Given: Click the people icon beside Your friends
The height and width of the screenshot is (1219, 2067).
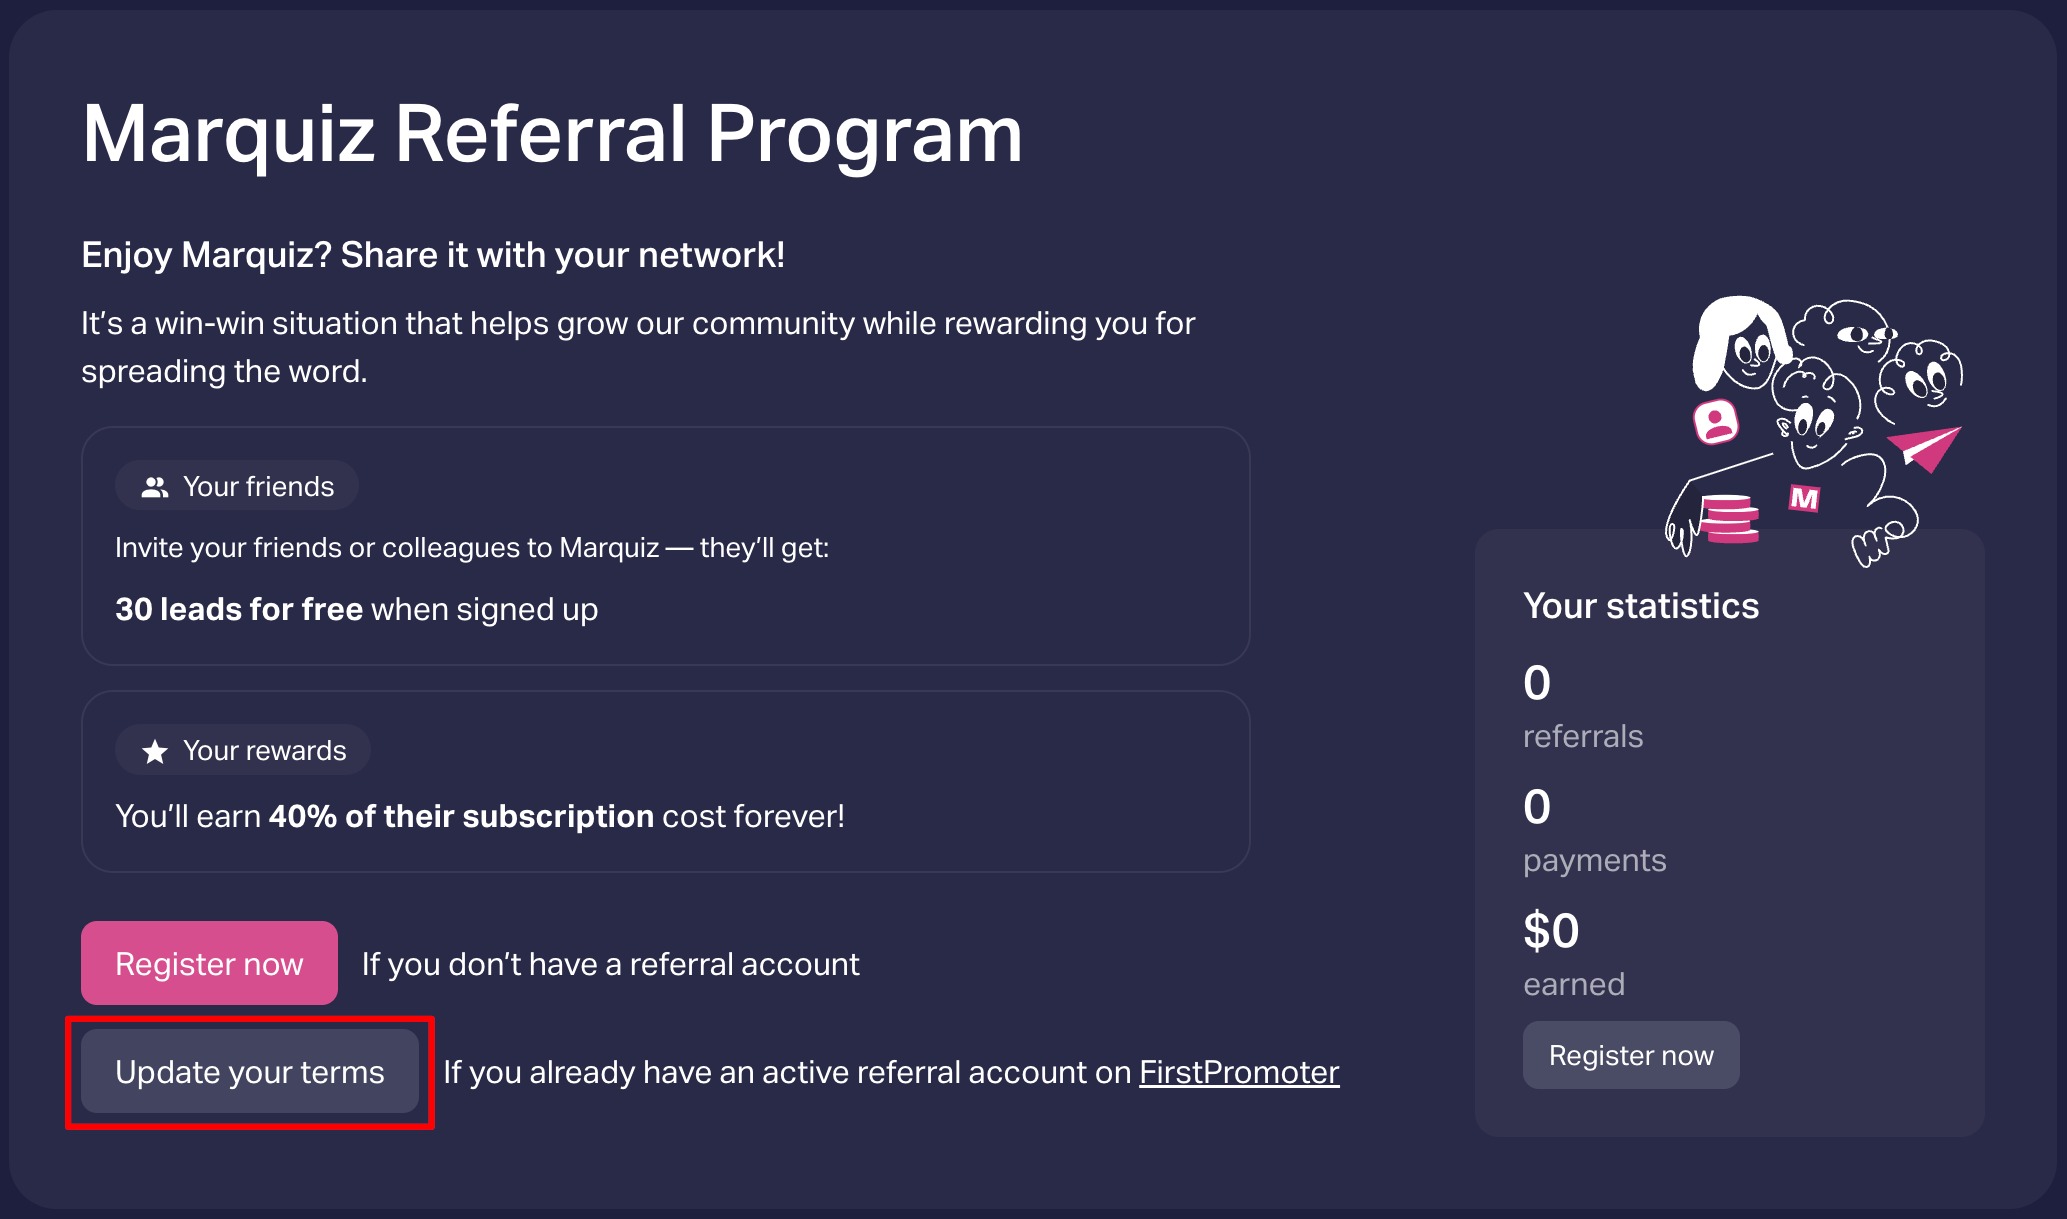Looking at the screenshot, I should [154, 487].
